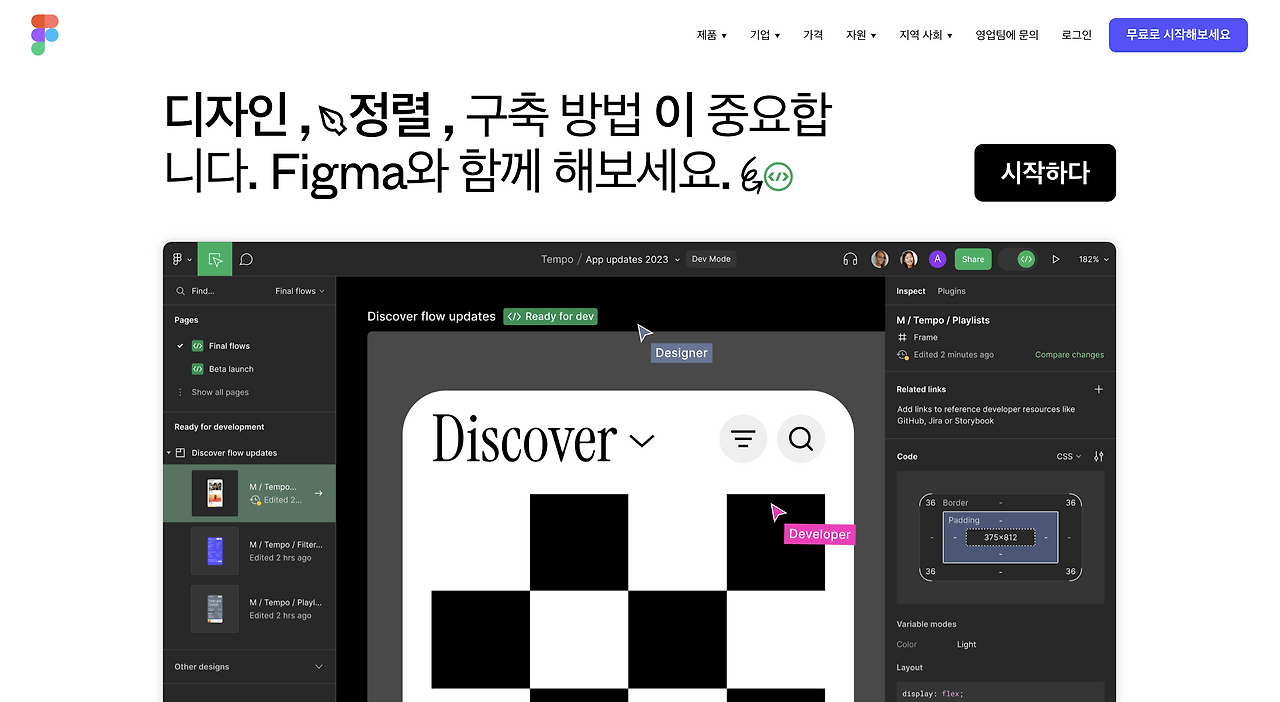
Task: Switch to the Plugins tab
Action: pos(951,291)
